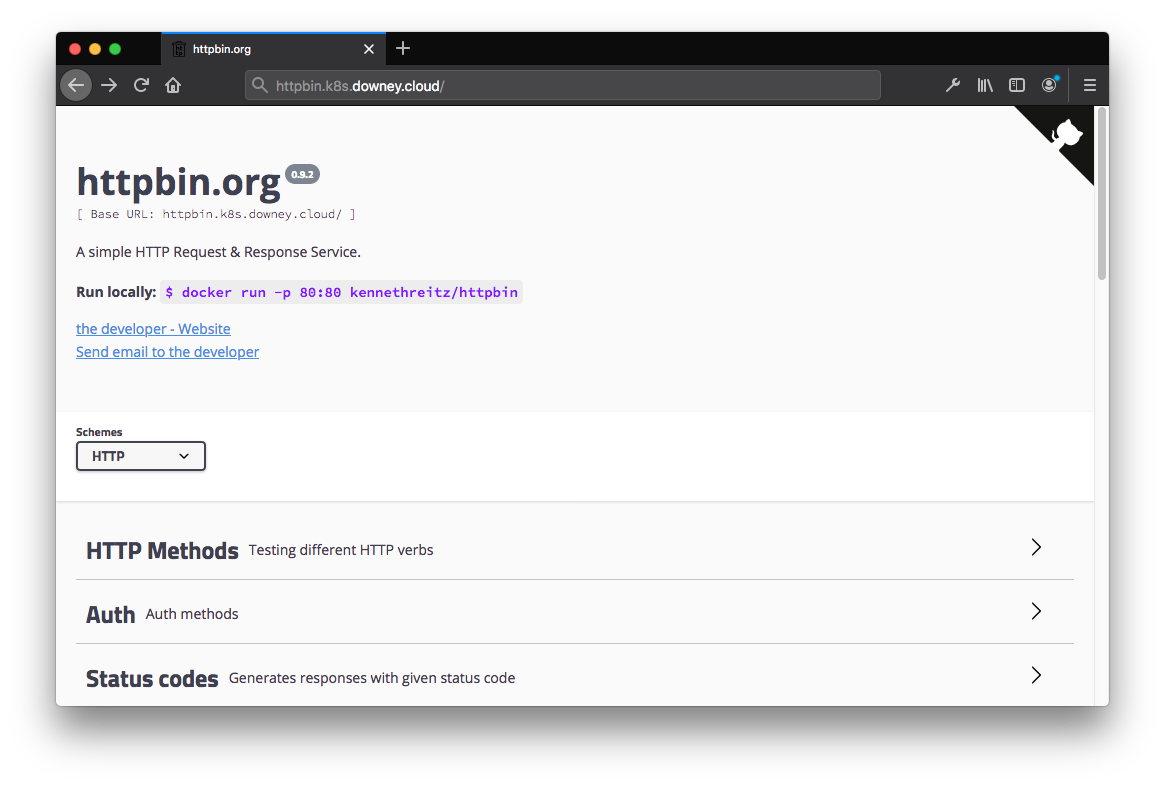The height and width of the screenshot is (786, 1165).
Task: Open the Library bookshelf icon
Action: [984, 85]
